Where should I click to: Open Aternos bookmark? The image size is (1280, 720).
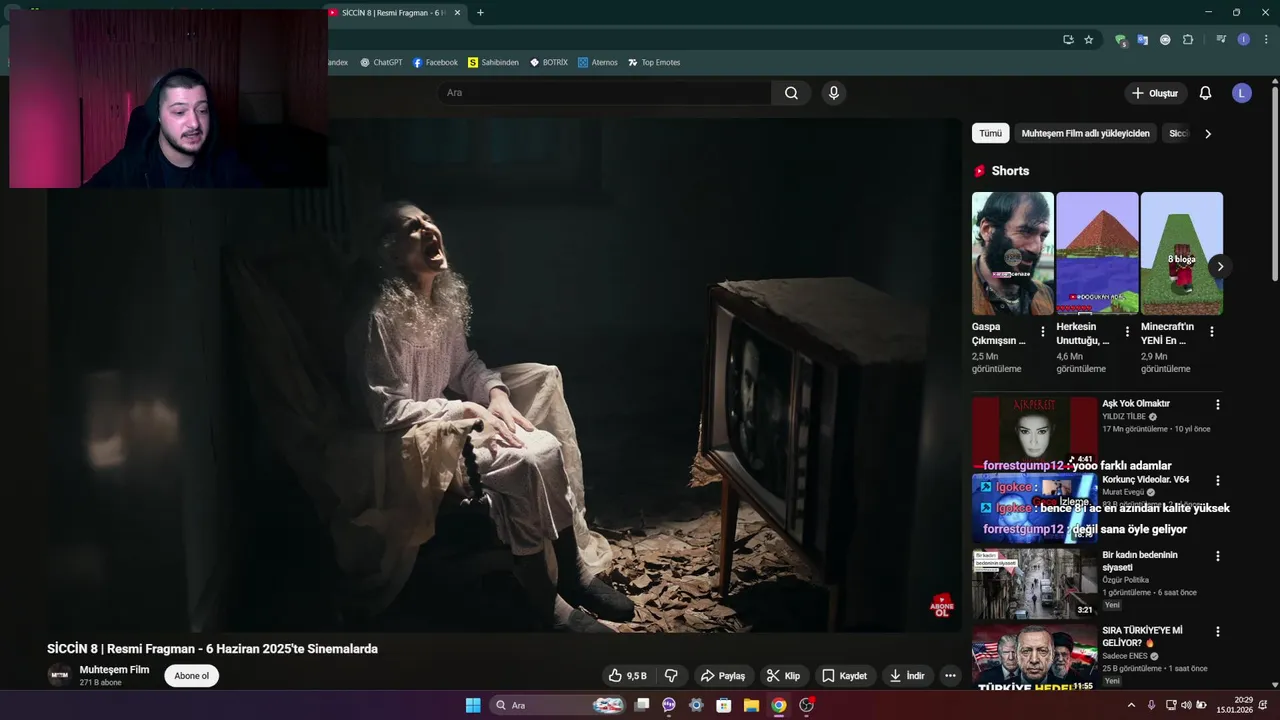tap(598, 62)
